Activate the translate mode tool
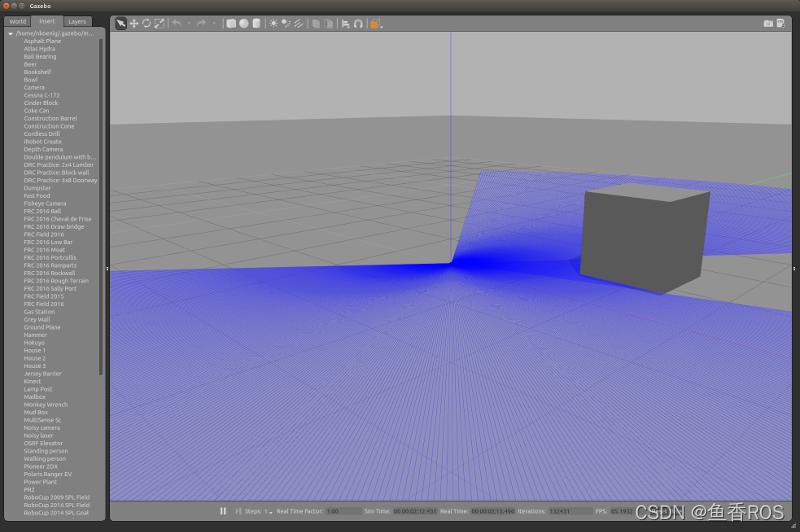The width and height of the screenshot is (800, 532). 134,23
